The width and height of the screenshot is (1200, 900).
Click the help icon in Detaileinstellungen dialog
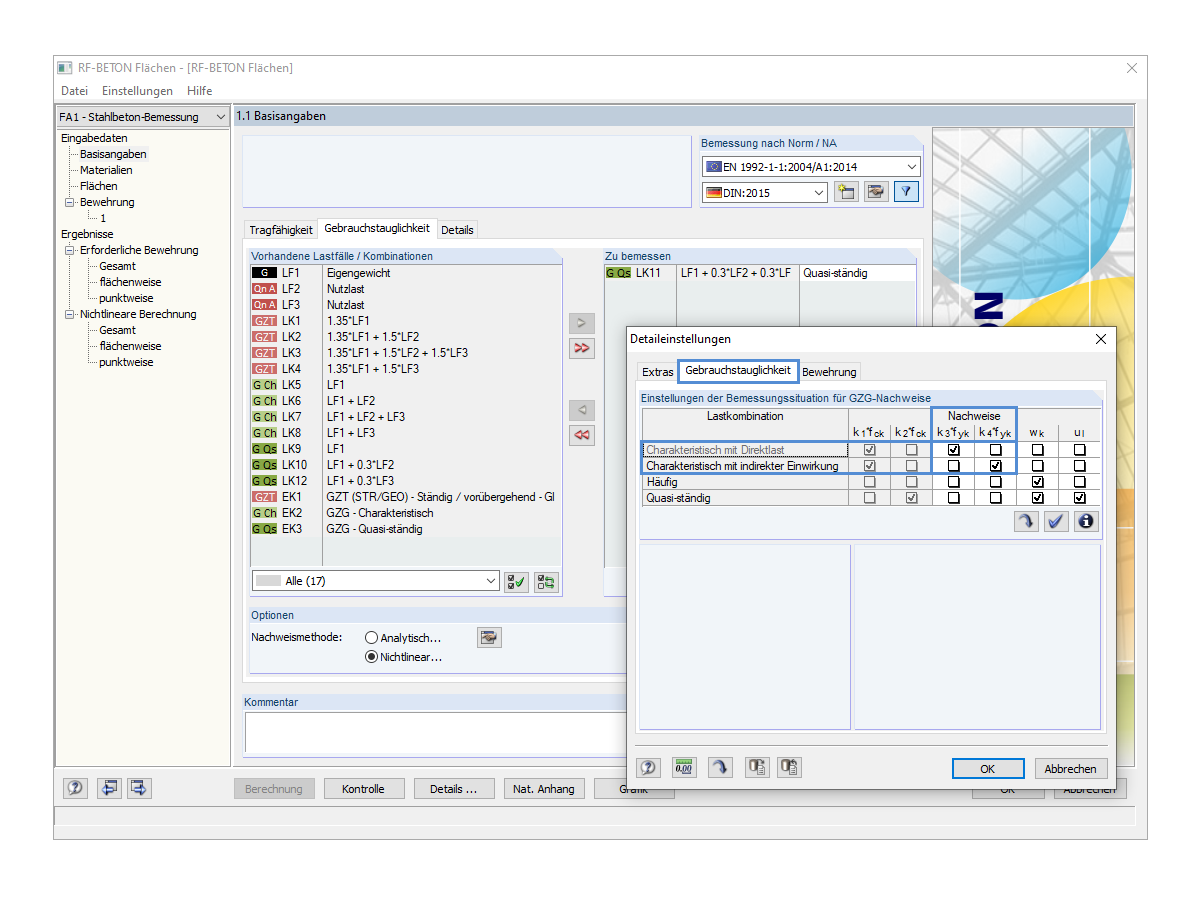(x=648, y=768)
